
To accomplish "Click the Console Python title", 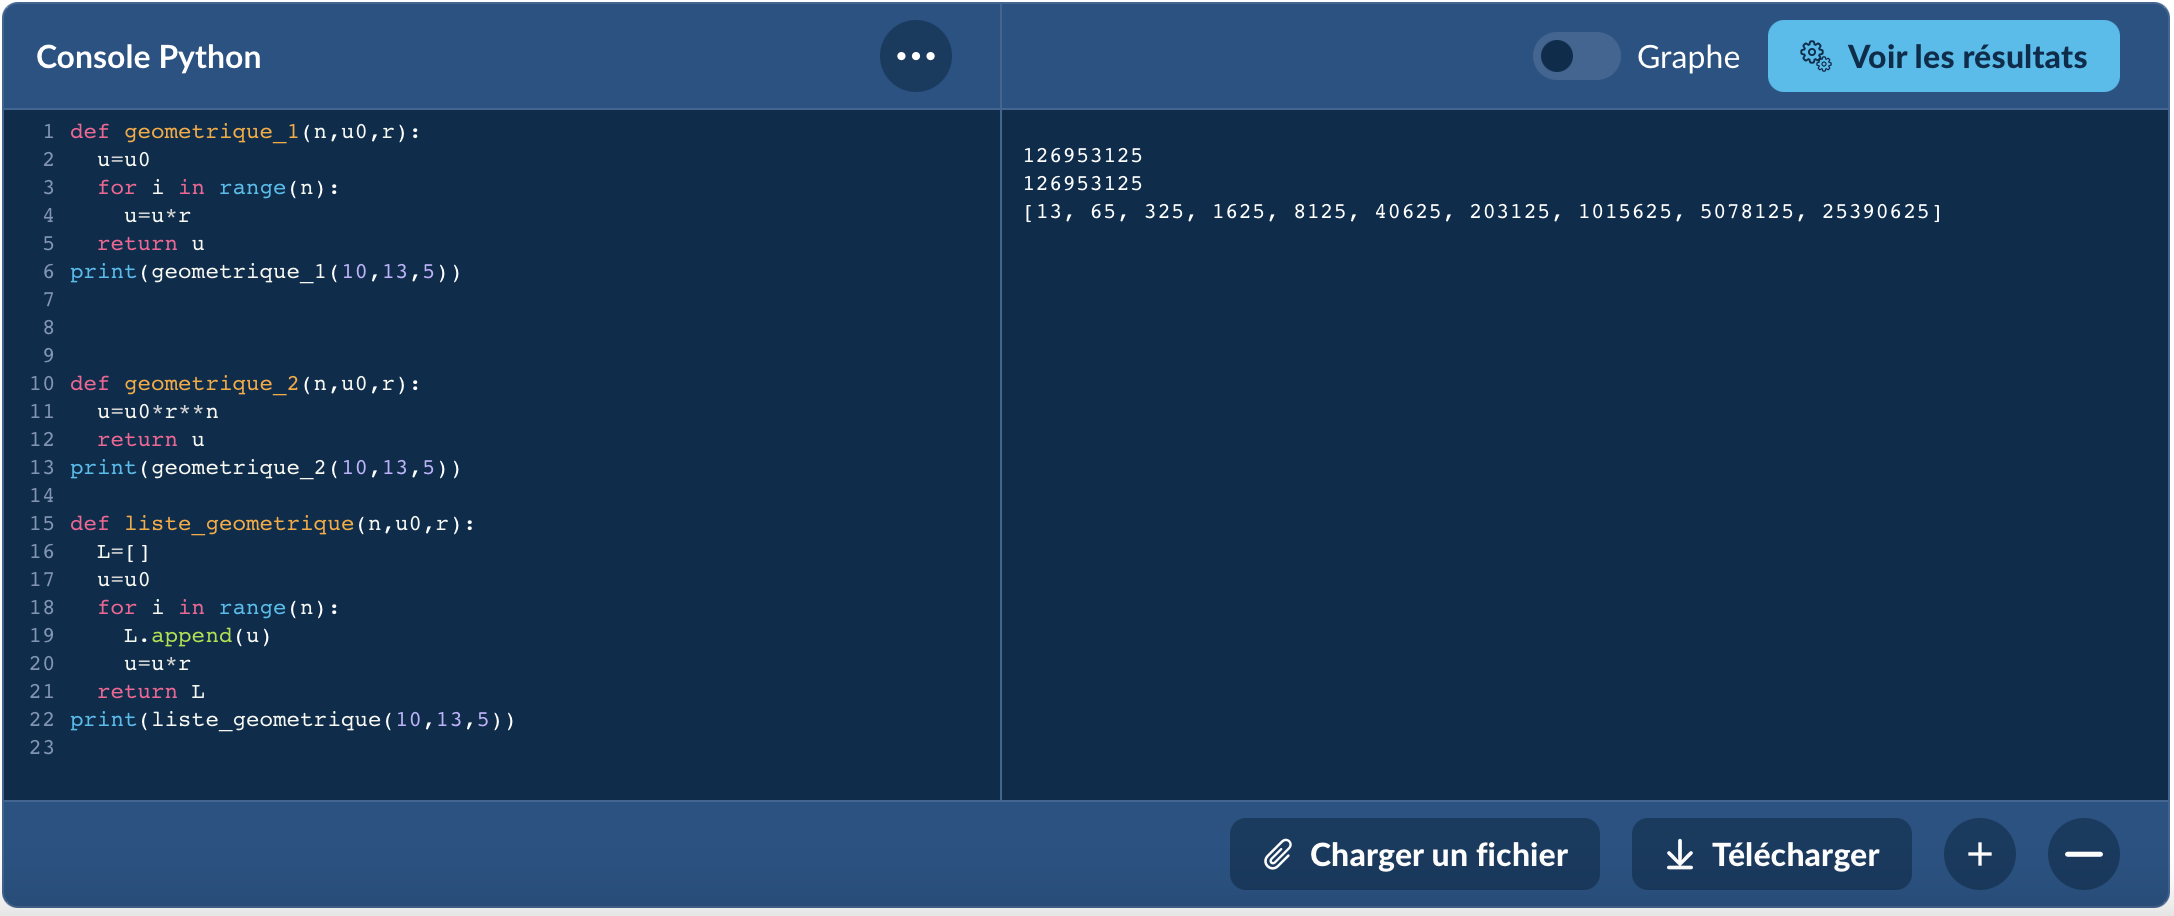I will tap(148, 57).
